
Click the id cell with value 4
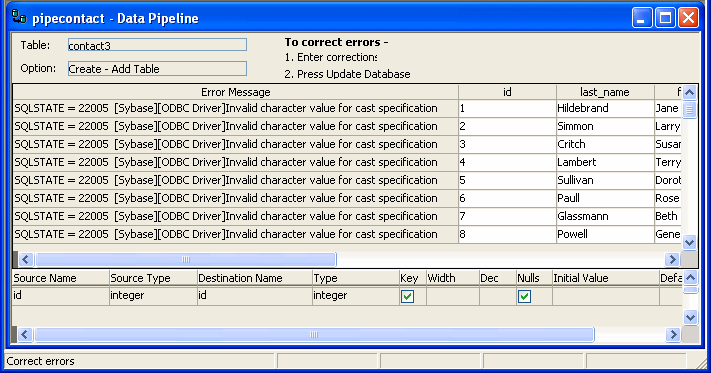(x=507, y=162)
